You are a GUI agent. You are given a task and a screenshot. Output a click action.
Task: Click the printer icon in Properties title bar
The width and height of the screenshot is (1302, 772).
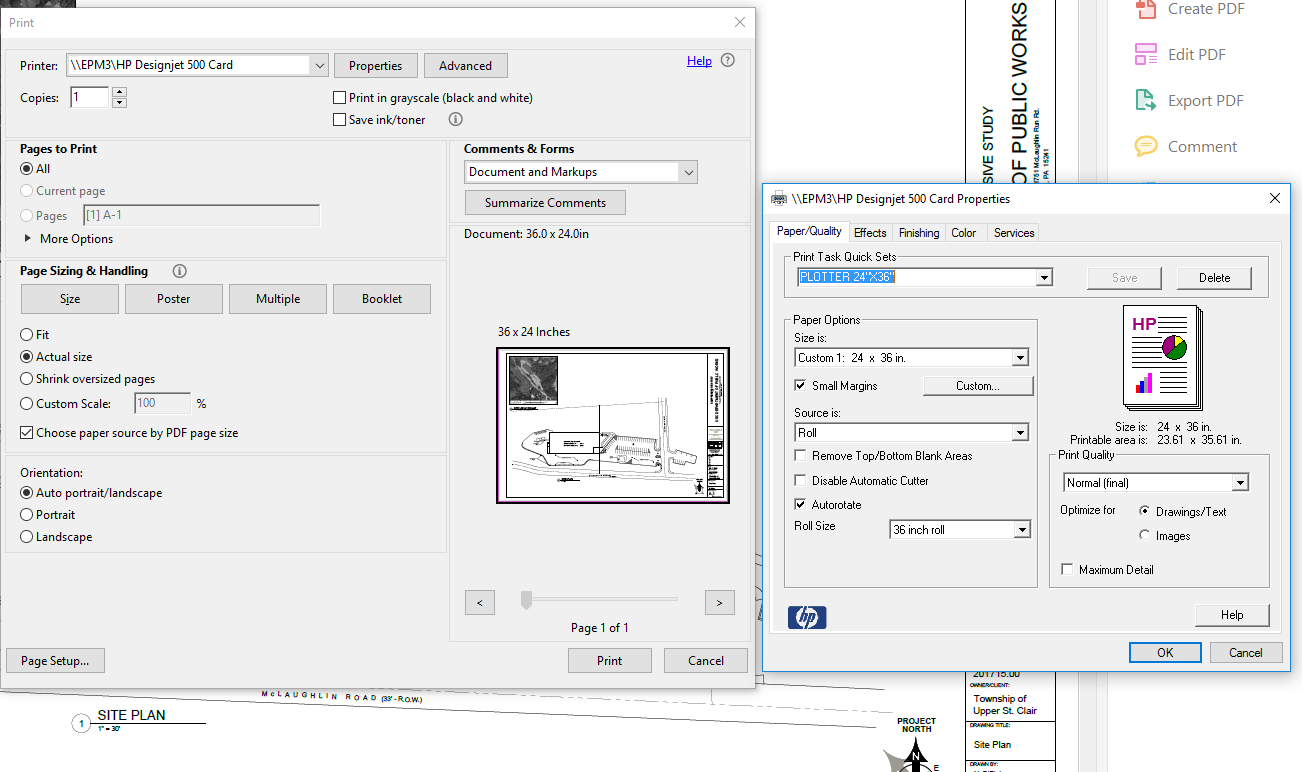(779, 199)
